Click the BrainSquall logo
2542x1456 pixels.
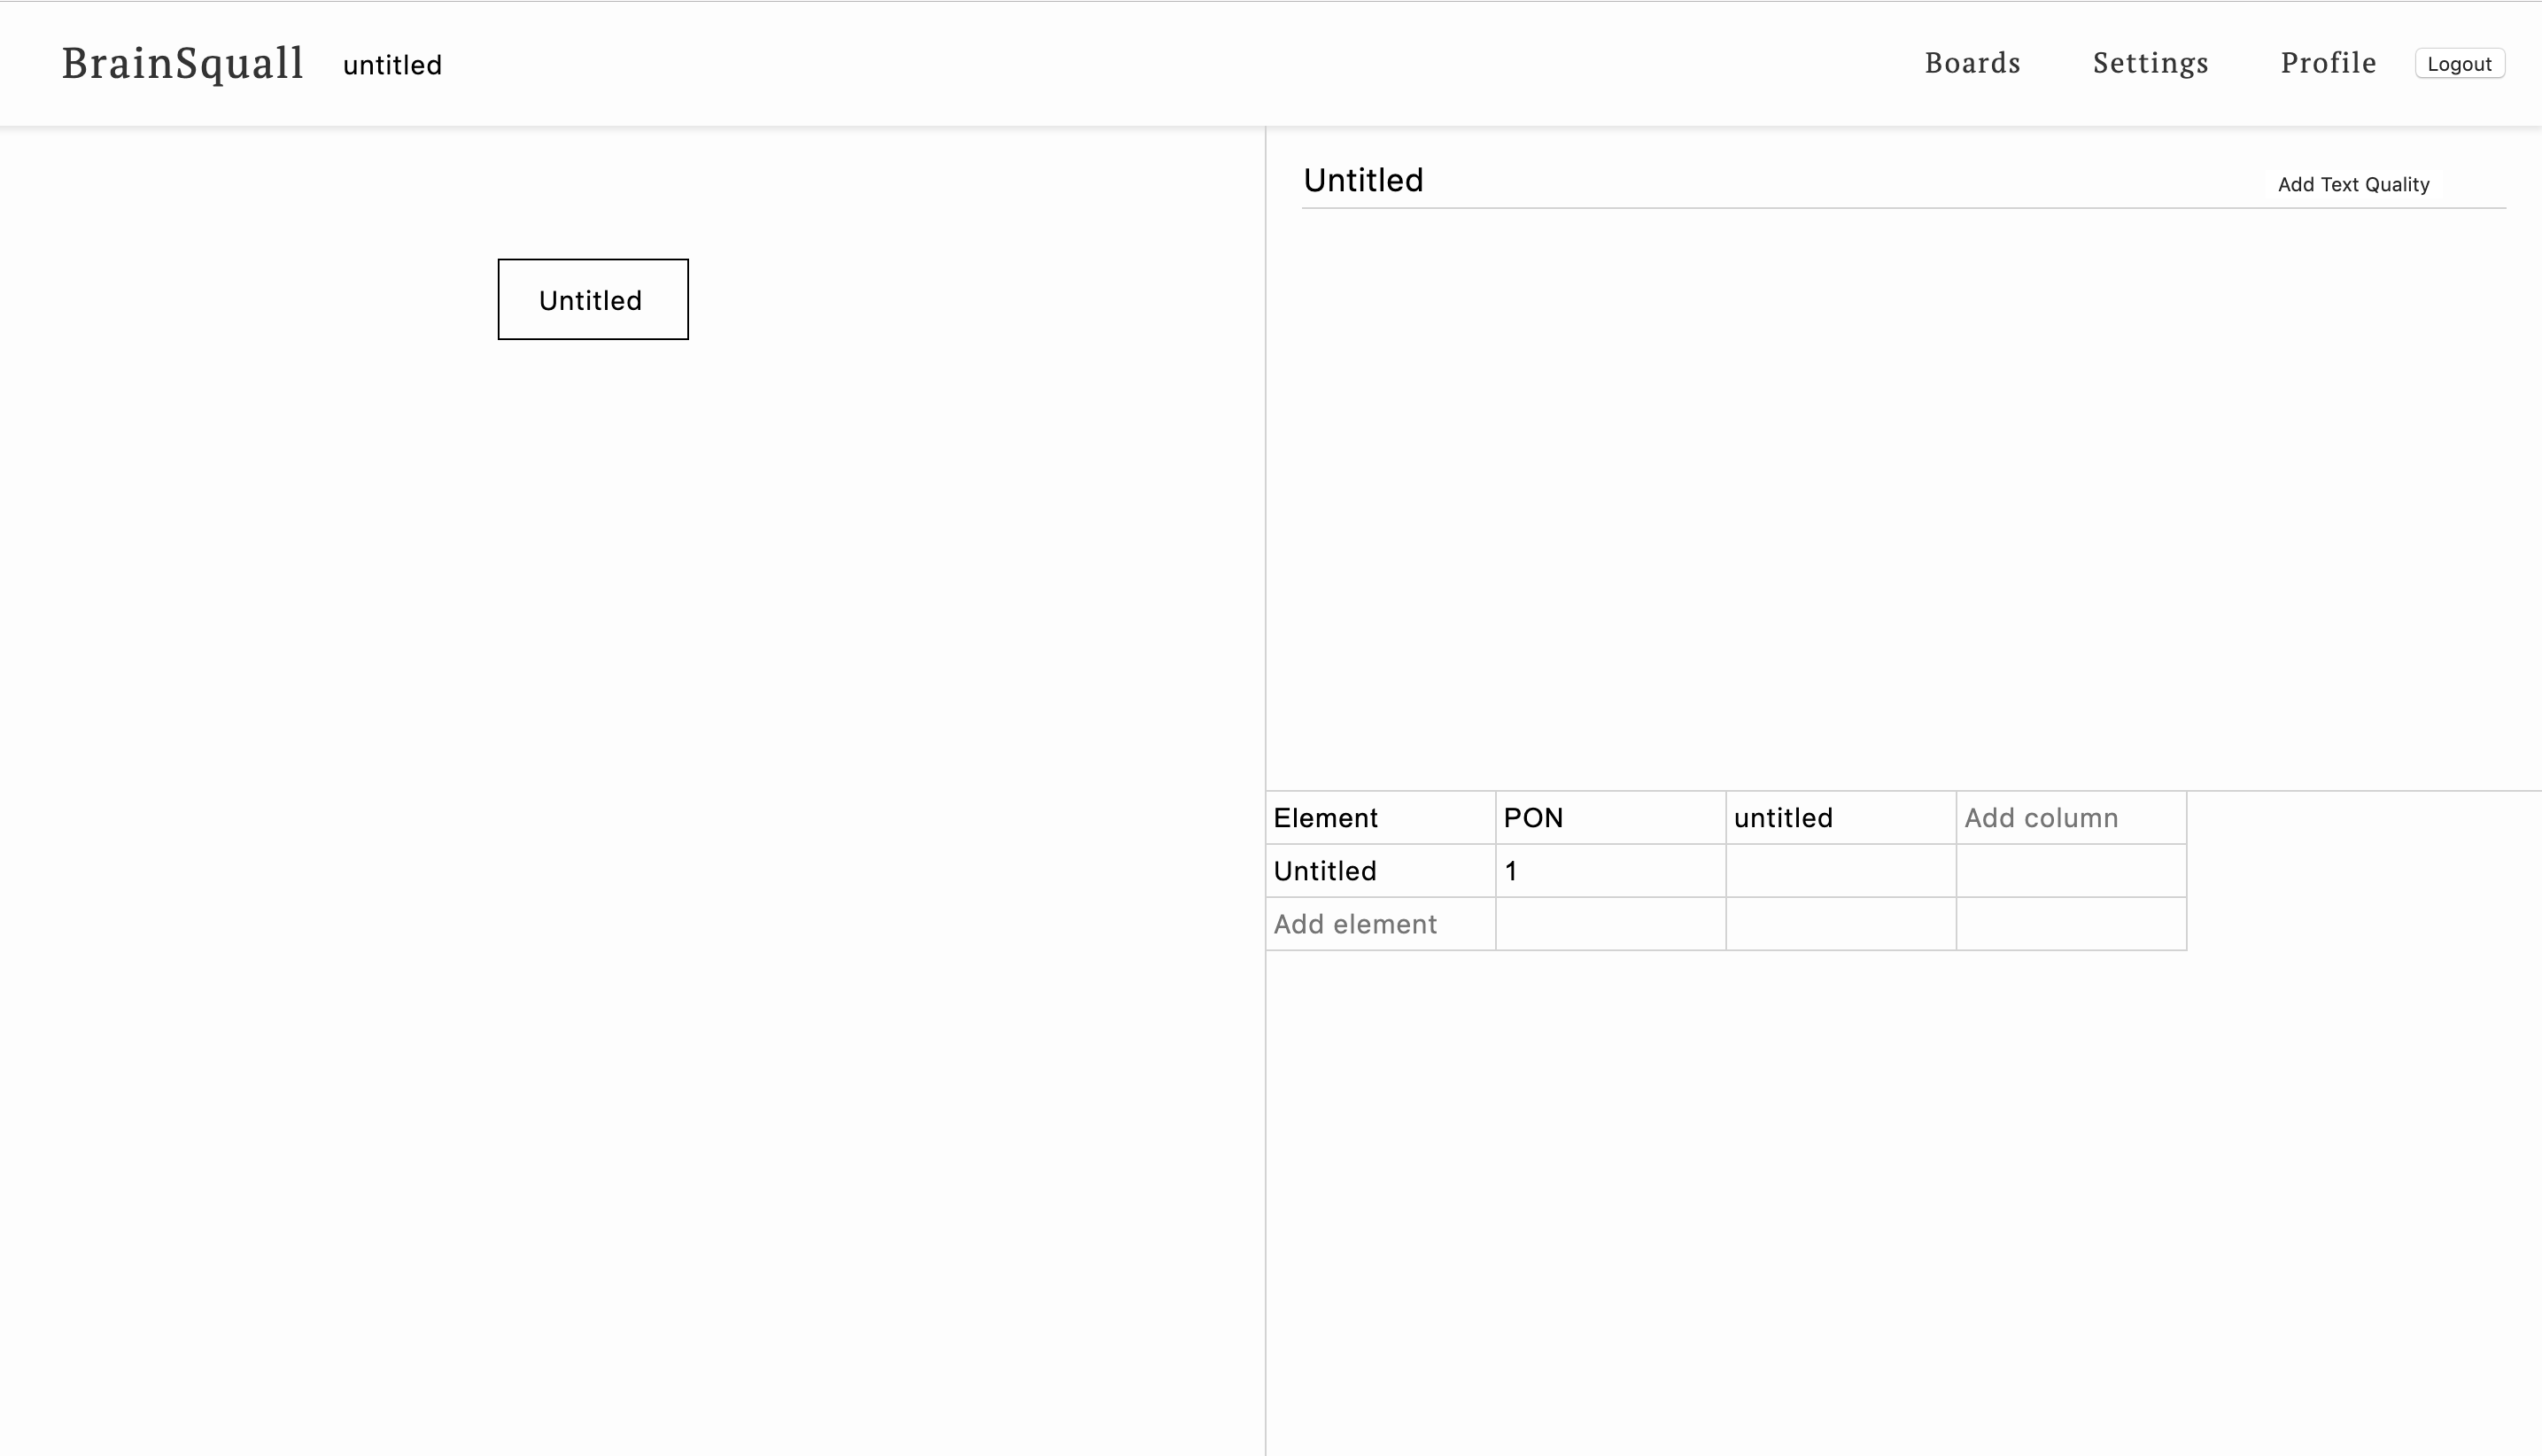click(x=182, y=63)
